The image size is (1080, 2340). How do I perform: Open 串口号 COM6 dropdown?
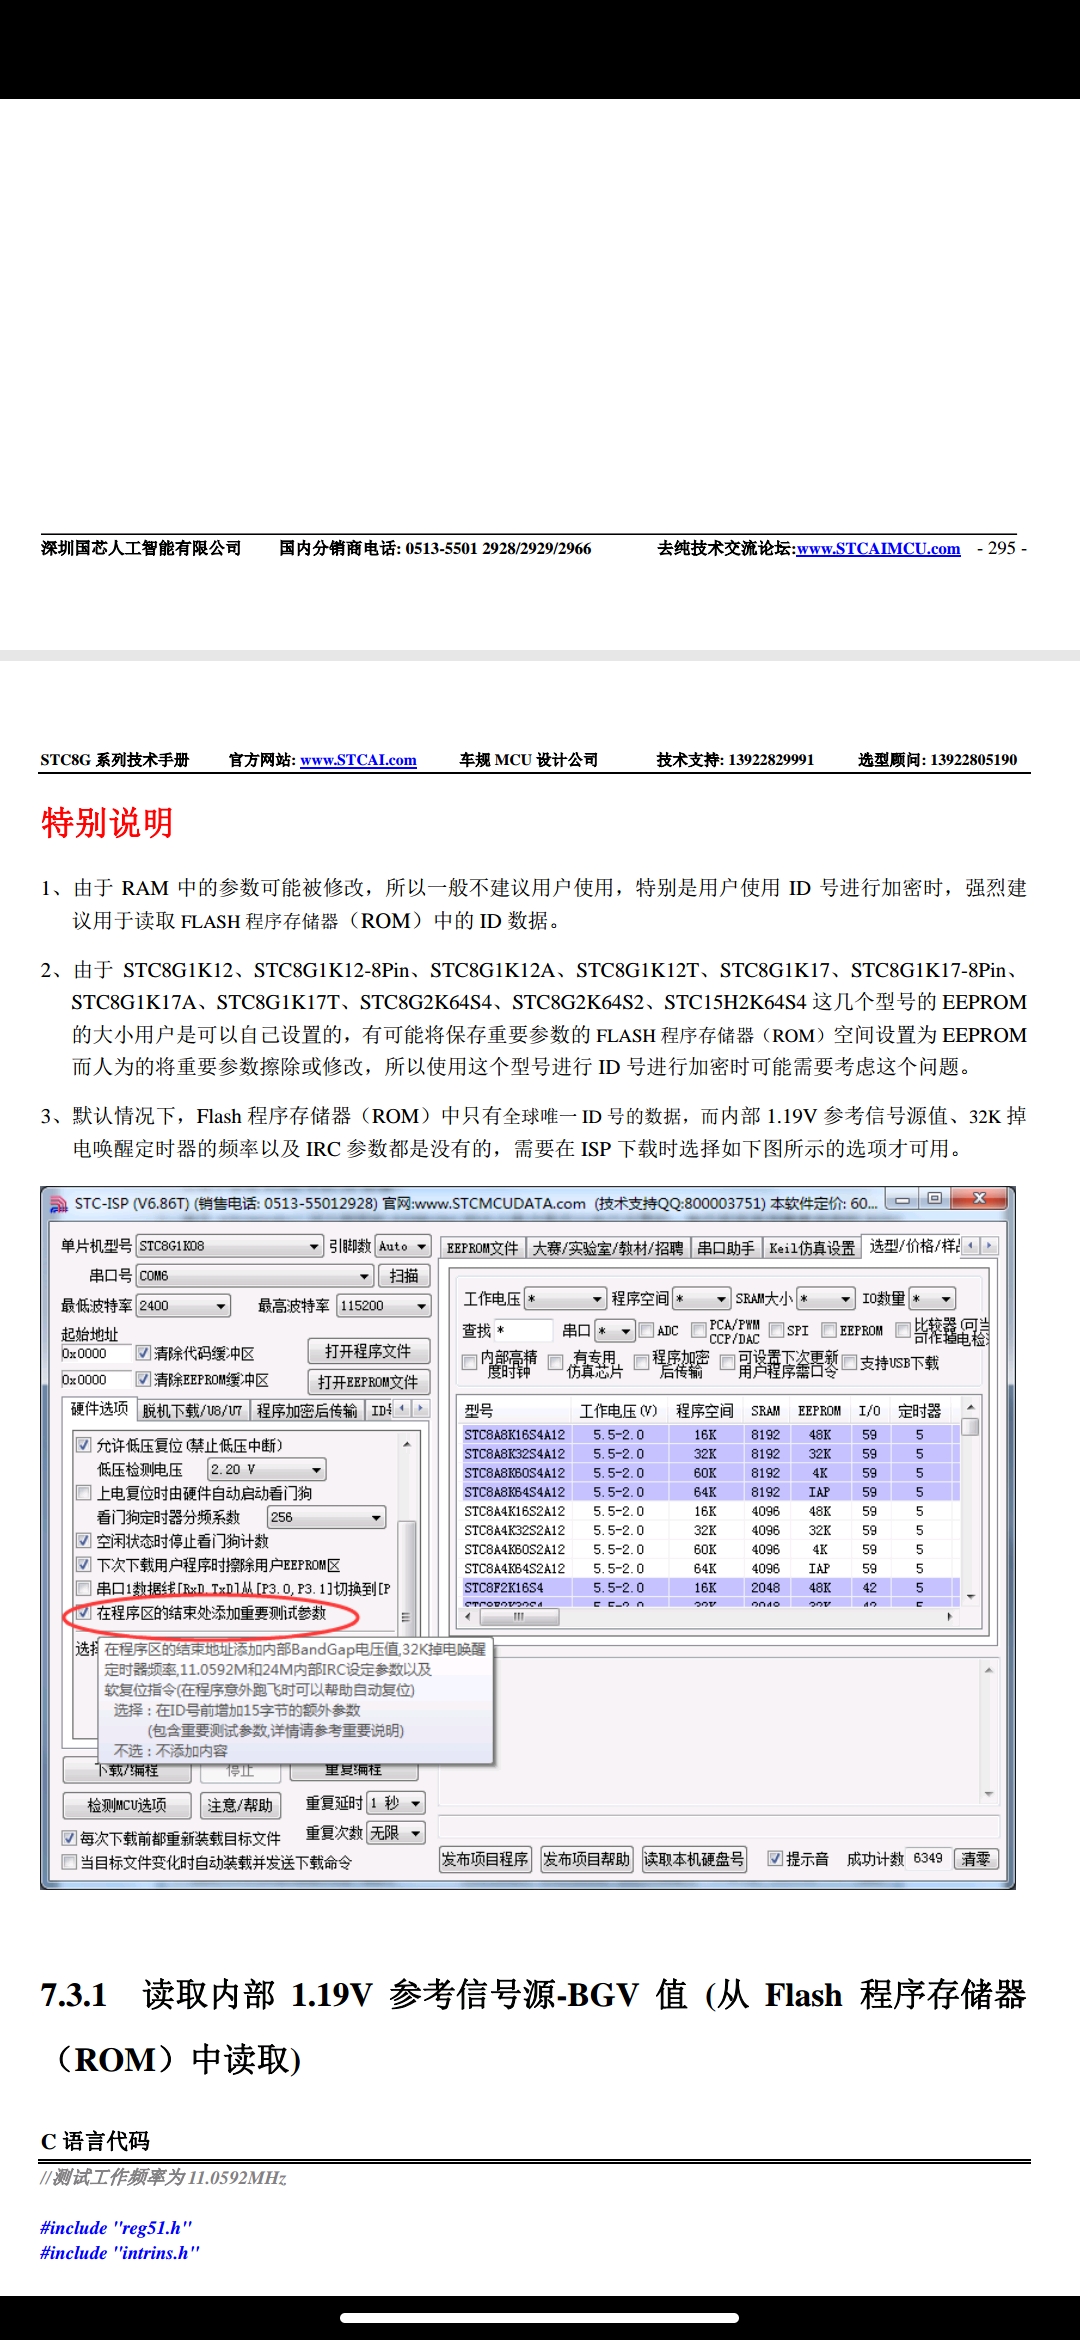[x=255, y=1276]
